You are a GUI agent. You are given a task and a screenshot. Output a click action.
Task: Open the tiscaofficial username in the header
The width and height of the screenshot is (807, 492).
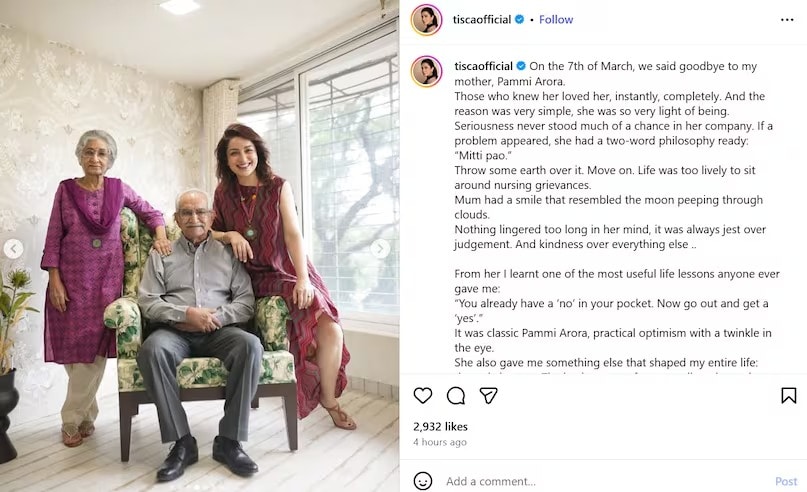[x=482, y=19]
